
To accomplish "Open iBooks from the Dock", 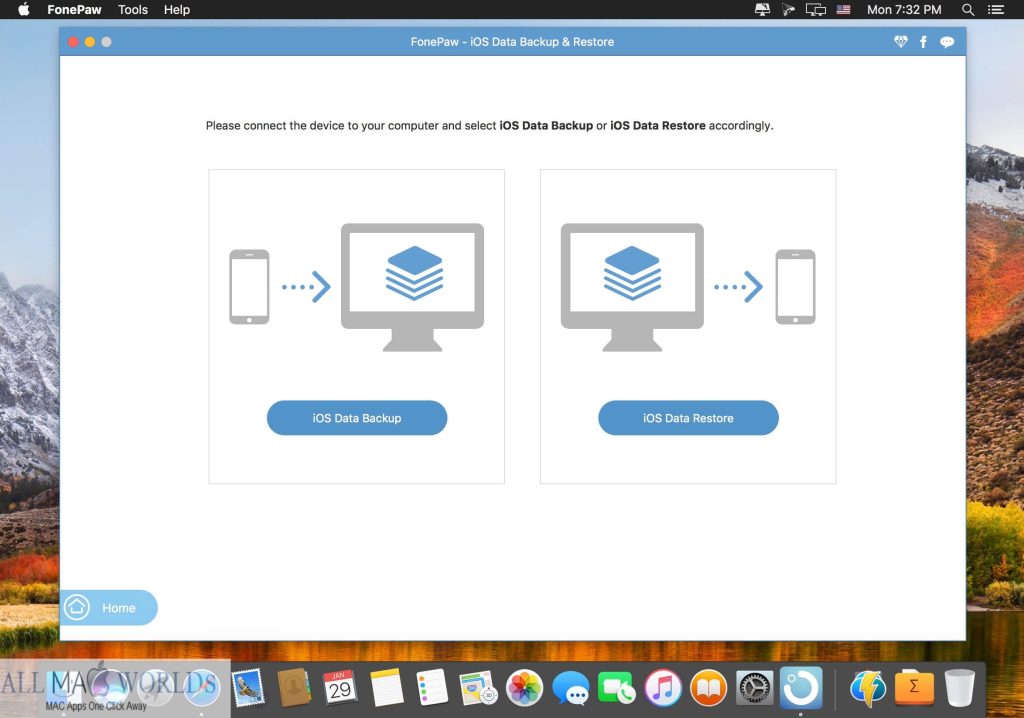I will 709,688.
